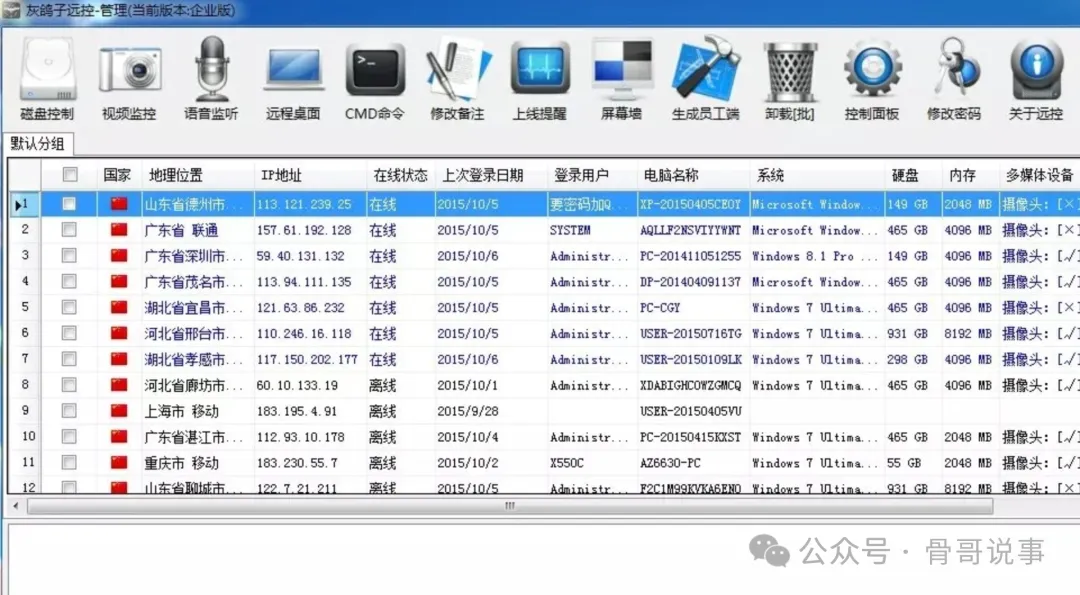Select row header number 1
The image size is (1080, 595).
pos(24,204)
